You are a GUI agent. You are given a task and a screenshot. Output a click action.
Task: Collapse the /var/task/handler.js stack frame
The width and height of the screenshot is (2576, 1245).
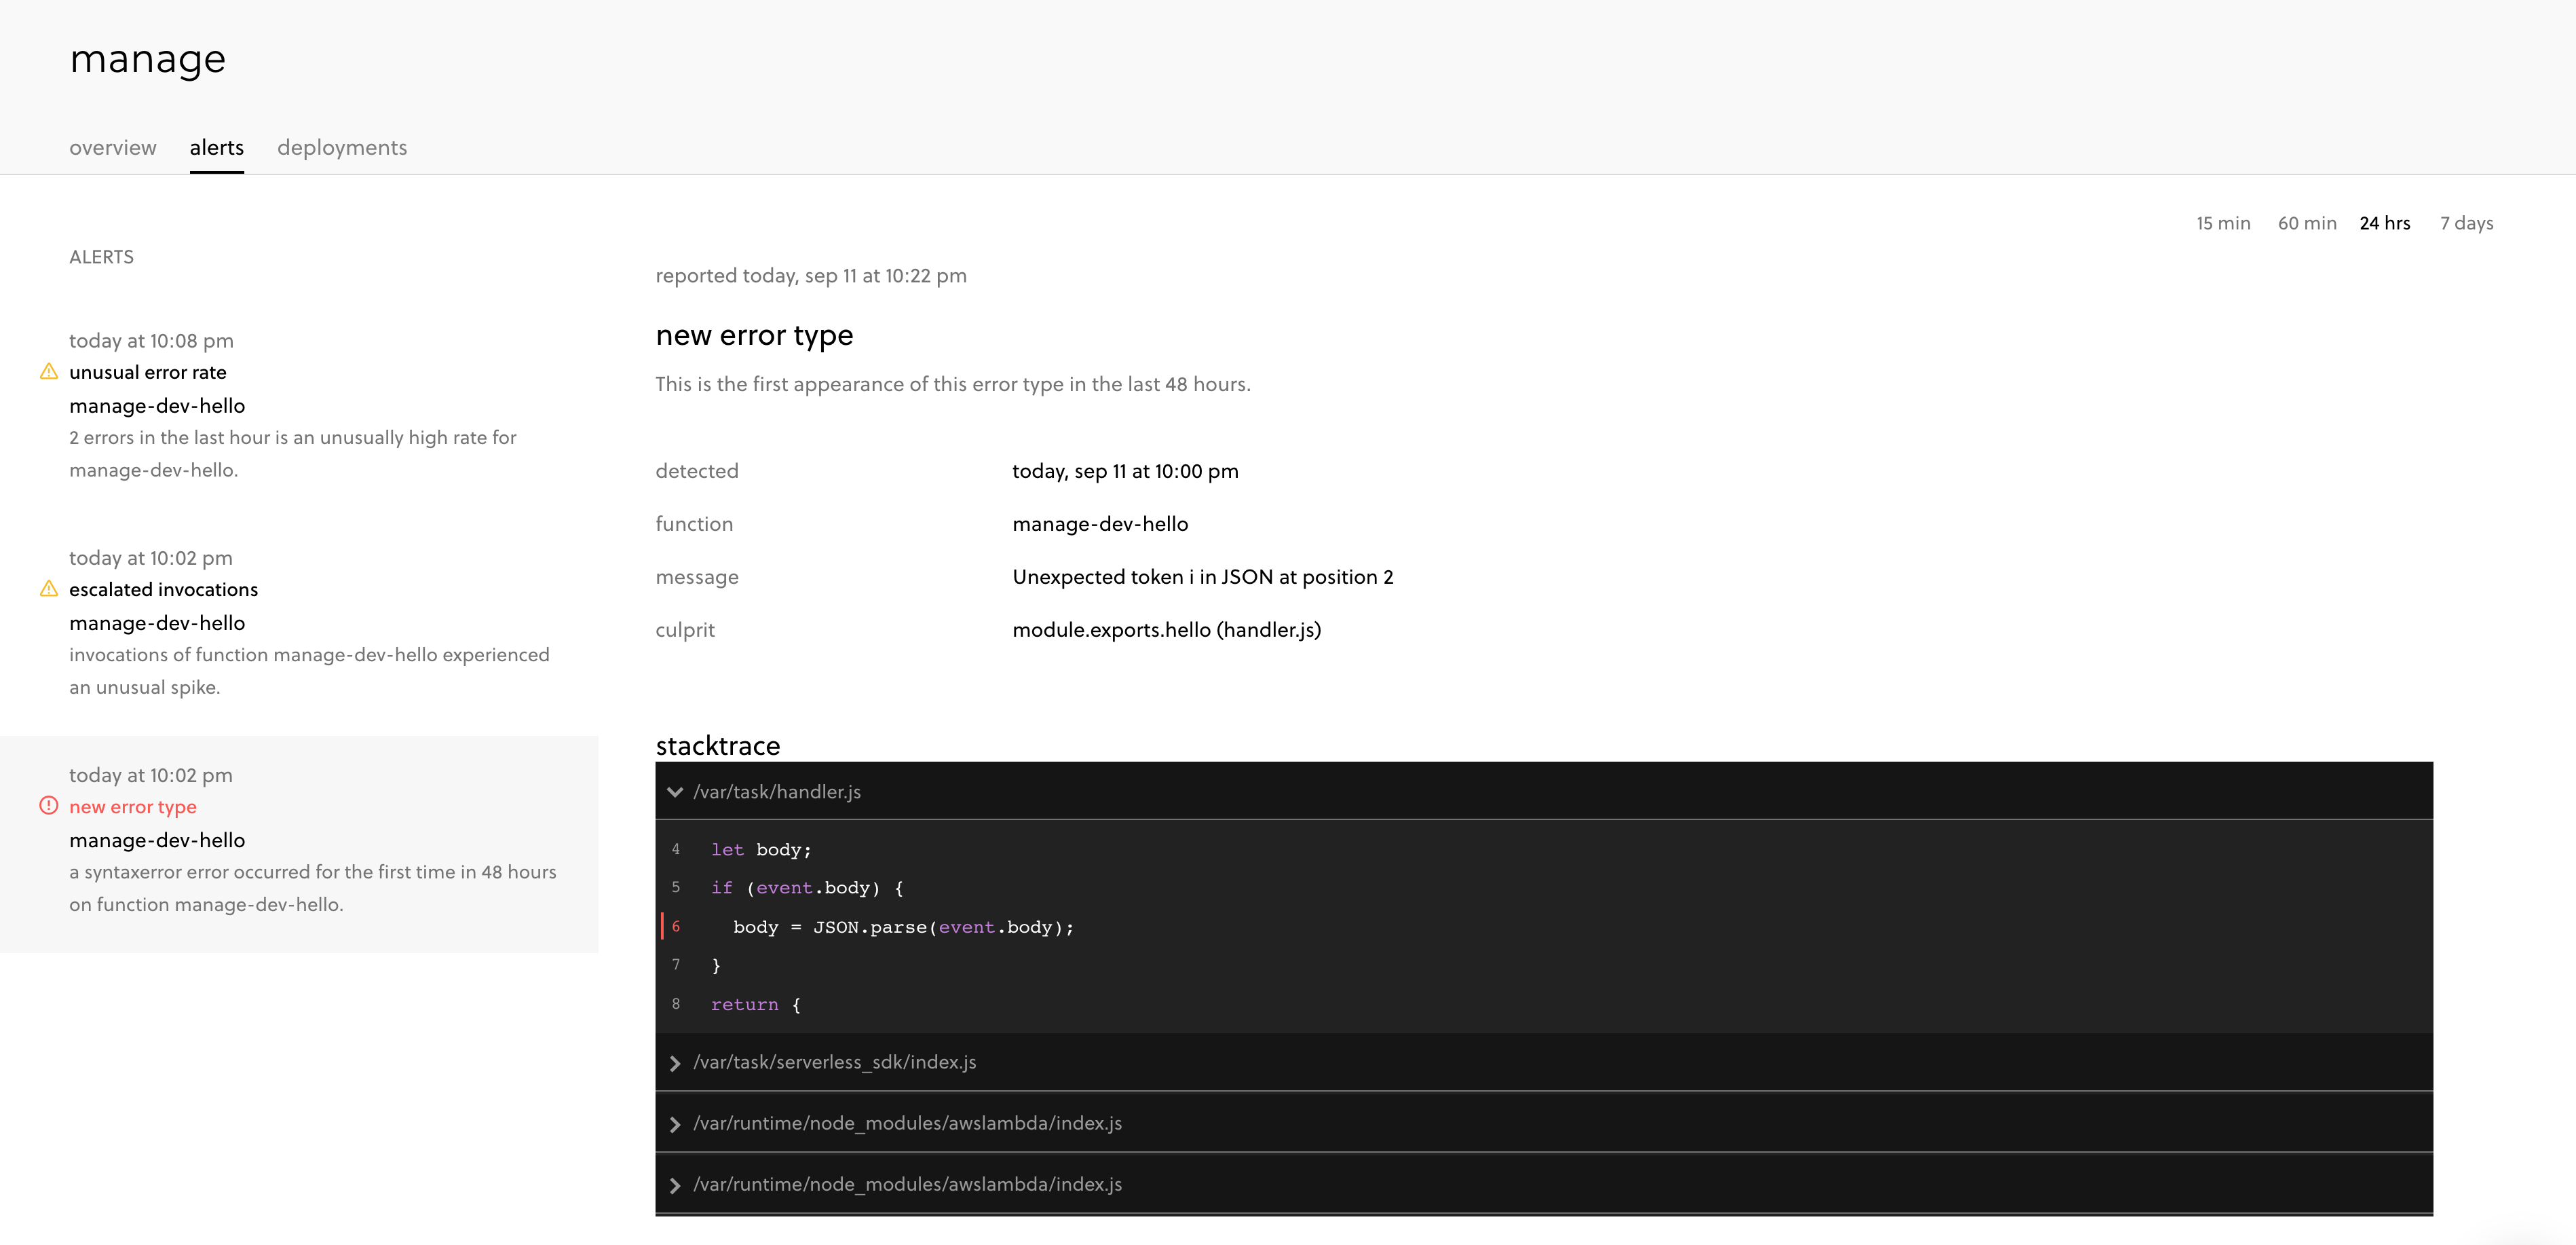pos(675,792)
